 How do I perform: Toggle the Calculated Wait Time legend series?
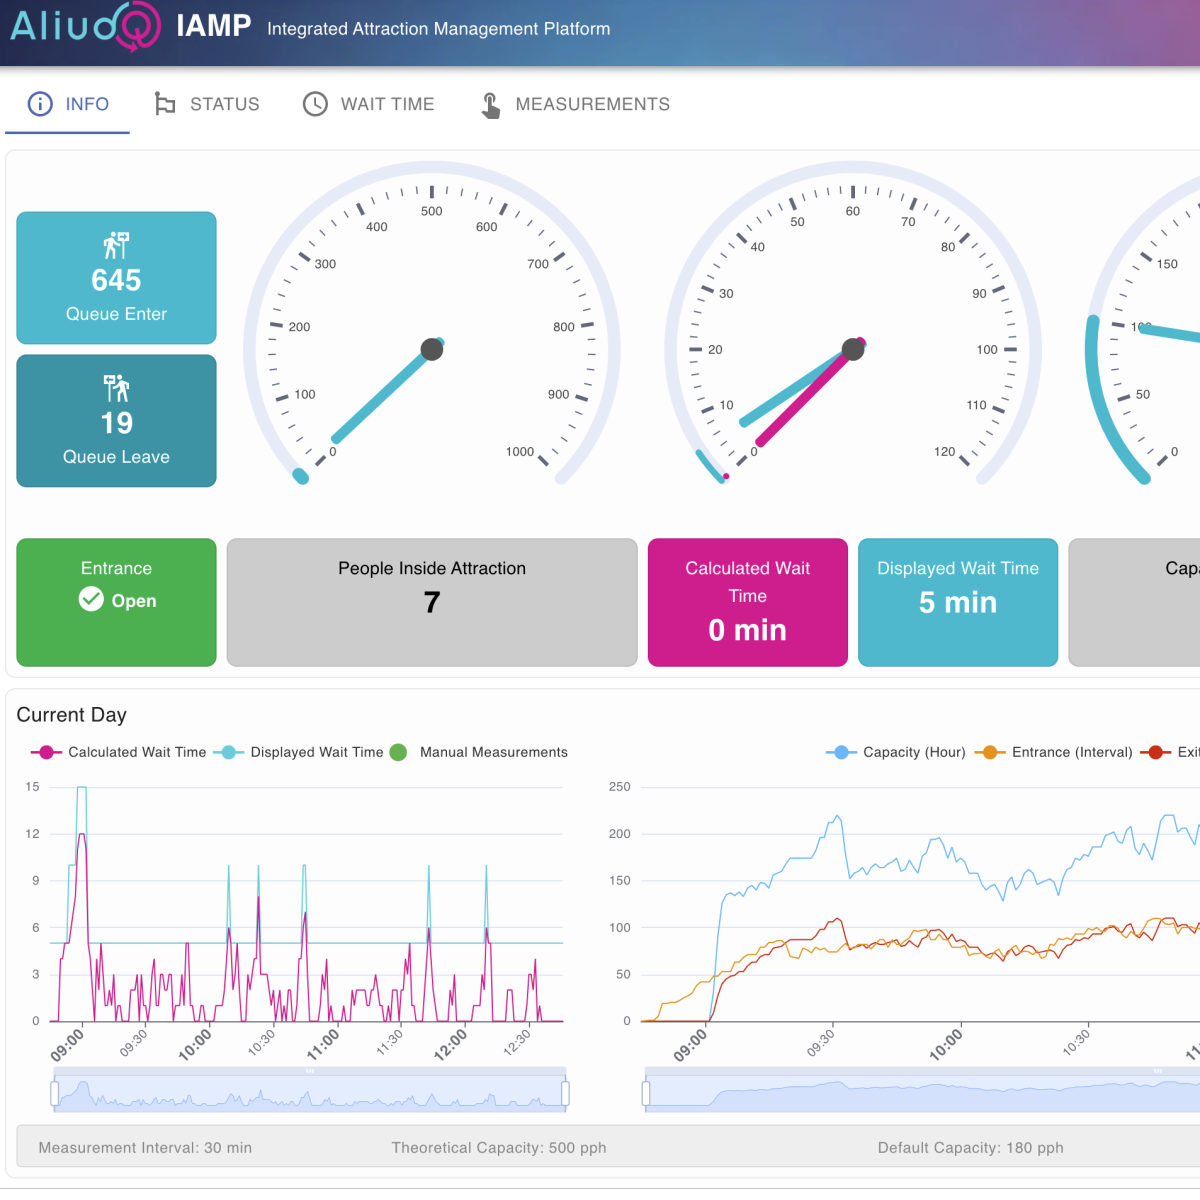(x=118, y=752)
